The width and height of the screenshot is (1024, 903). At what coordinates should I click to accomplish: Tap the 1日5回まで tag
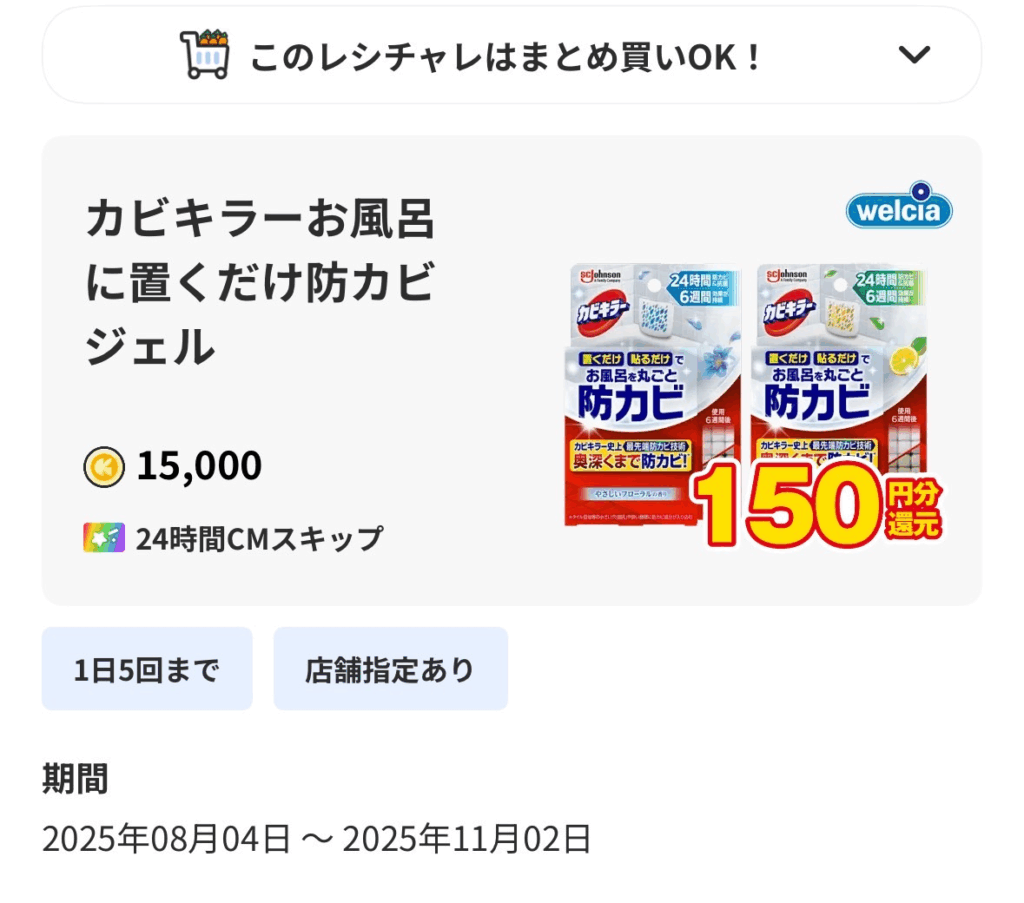147,669
